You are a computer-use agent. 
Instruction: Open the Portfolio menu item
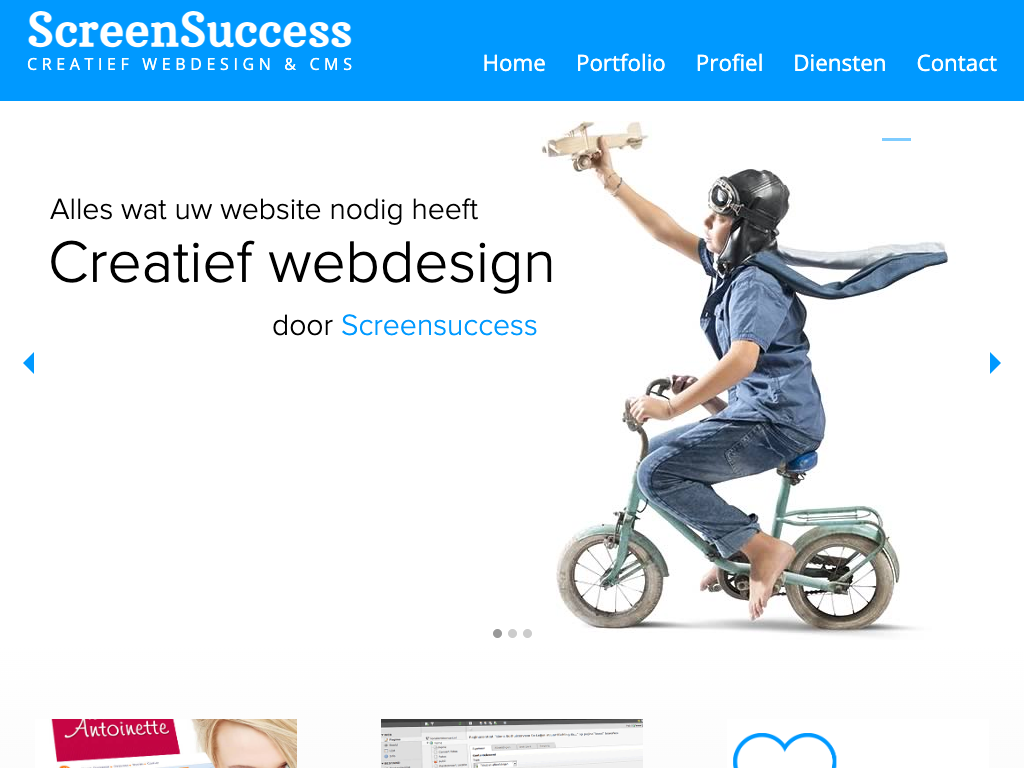tap(620, 63)
